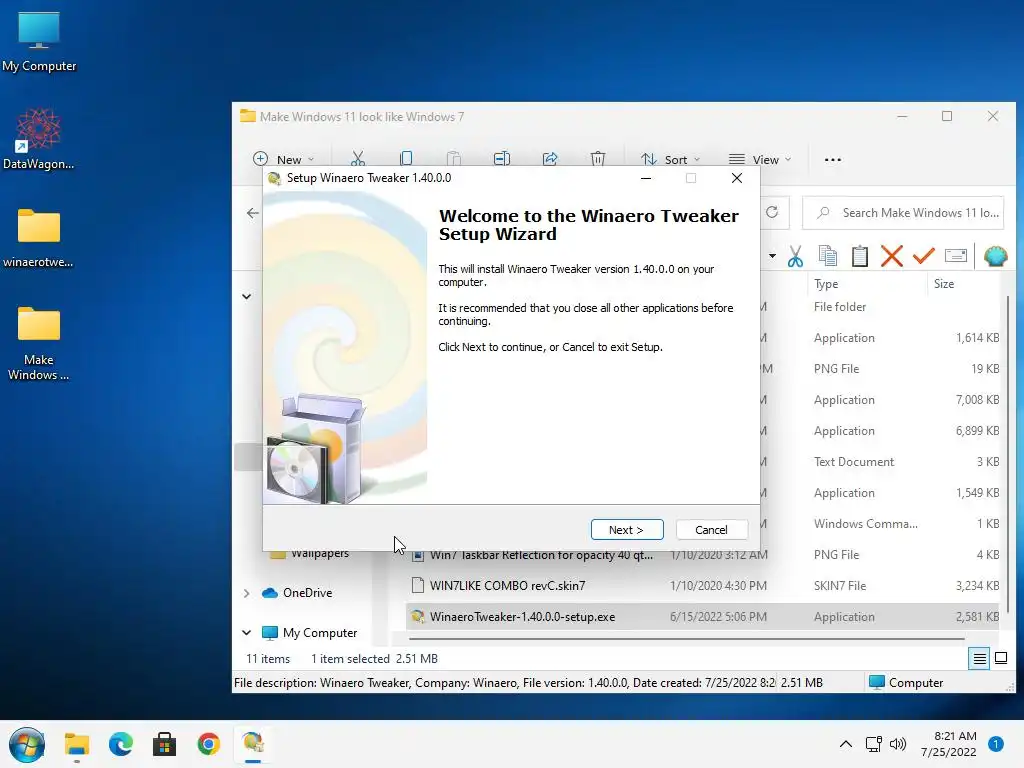The height and width of the screenshot is (768, 1024).
Task: Click the red X delete icon
Action: pyautogui.click(x=891, y=256)
